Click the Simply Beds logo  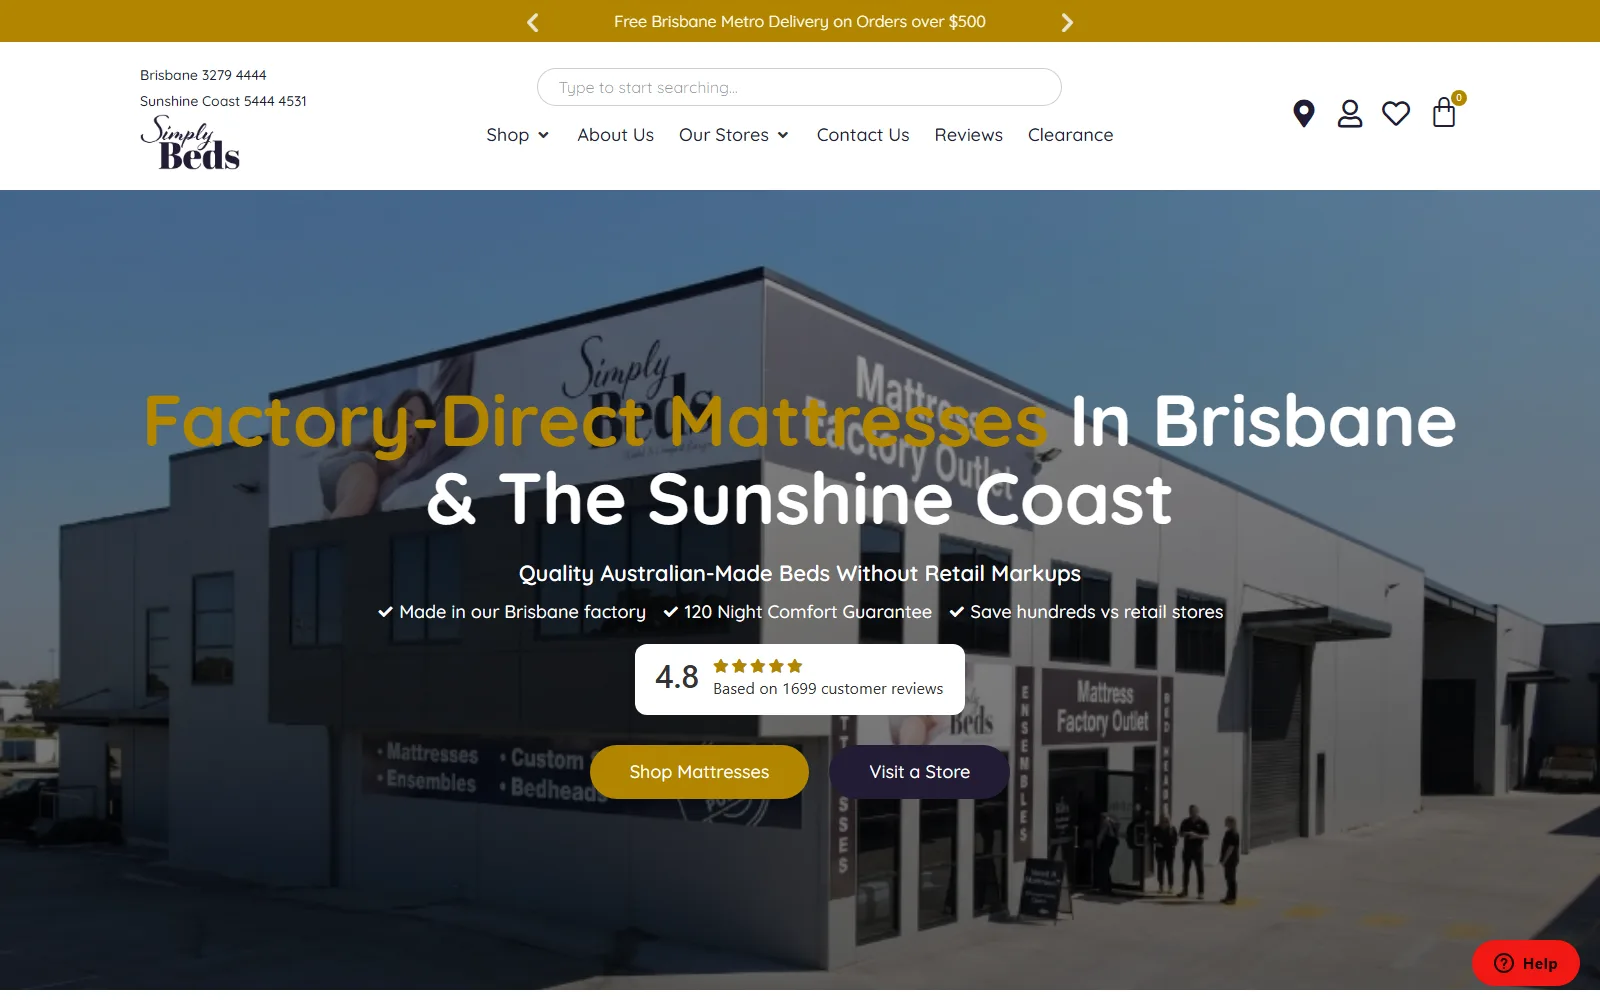click(x=190, y=143)
